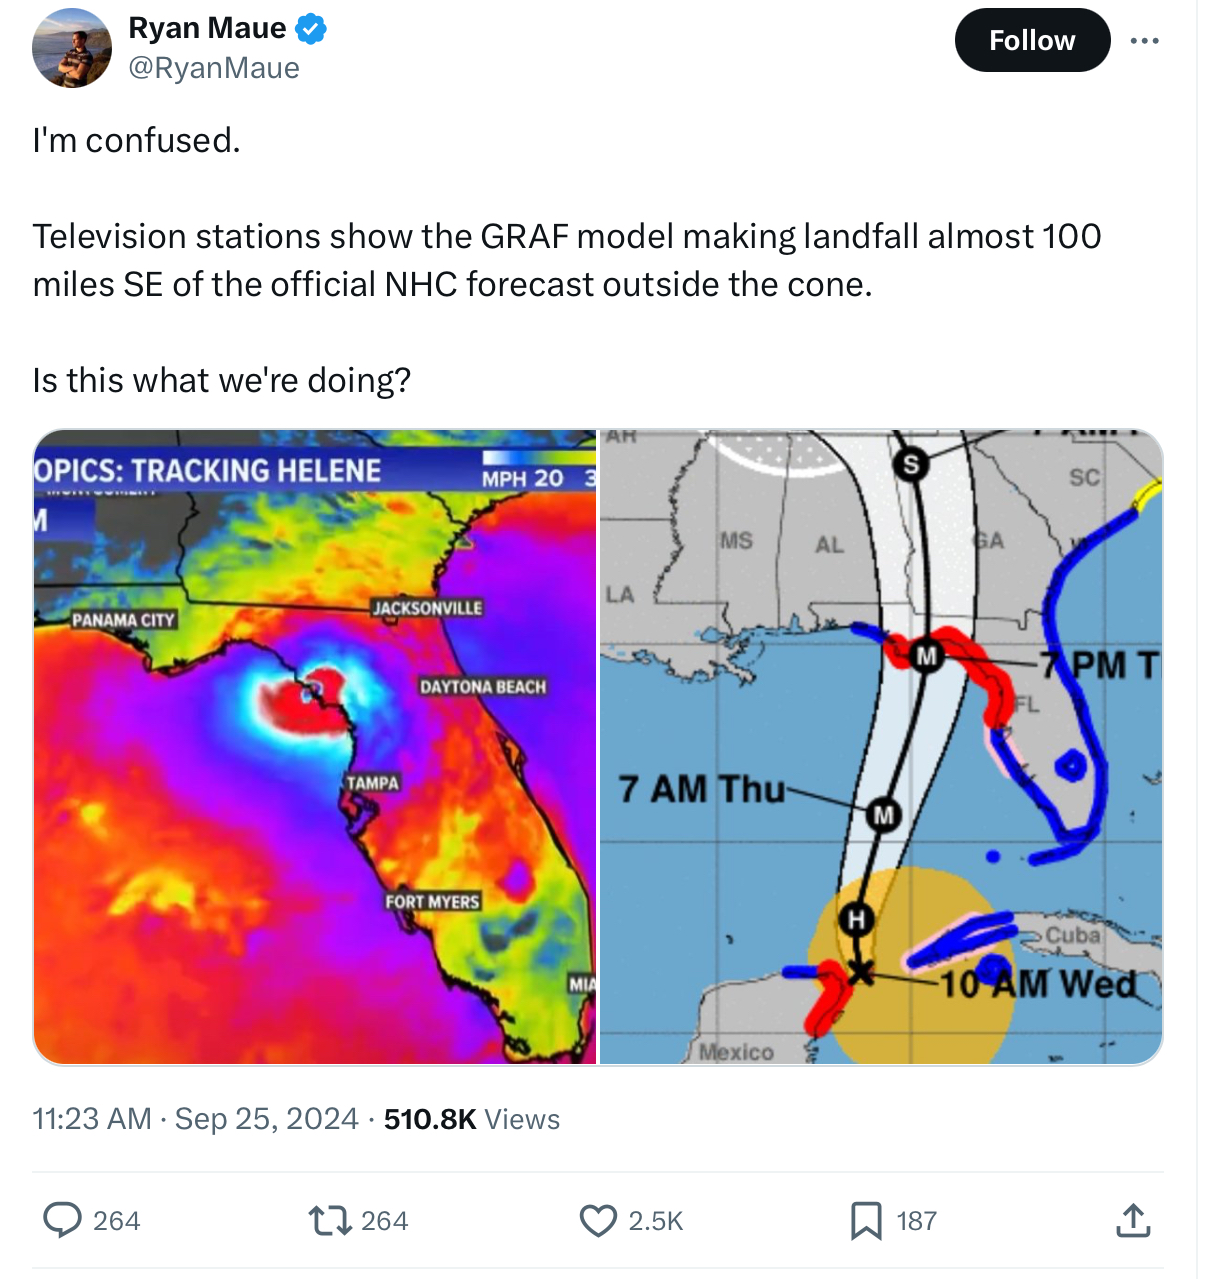The width and height of the screenshot is (1224, 1279).
Task: Bookmark this tweet
Action: click(x=866, y=1220)
